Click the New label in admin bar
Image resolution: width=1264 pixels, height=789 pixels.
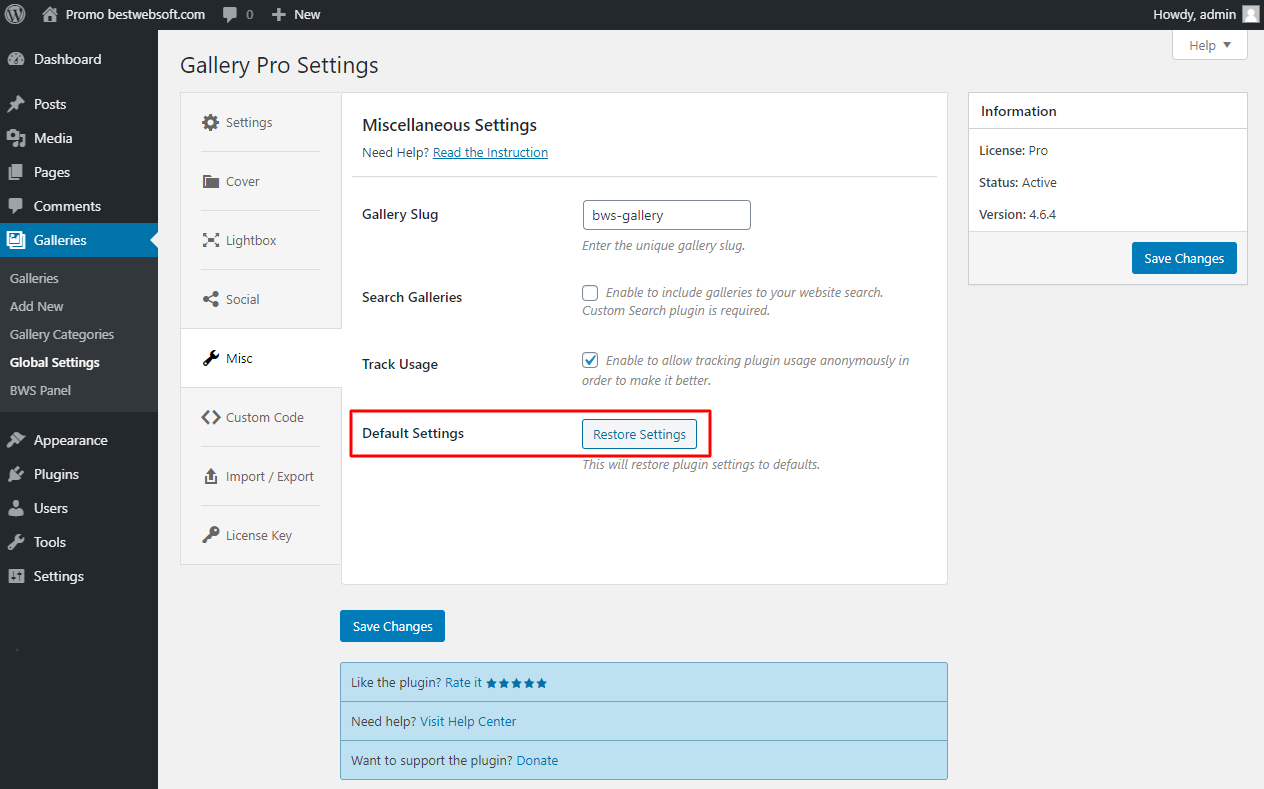307,15
